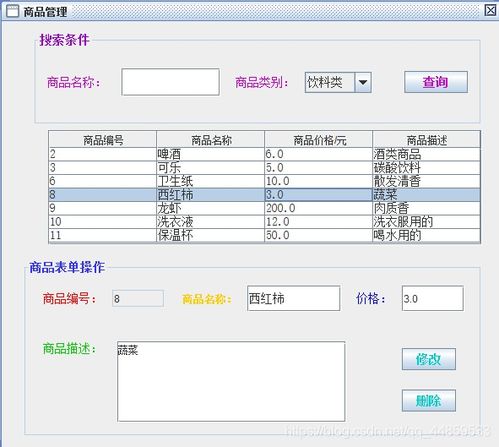
Task: Click the 商品描述 column header
Action: click(x=427, y=140)
